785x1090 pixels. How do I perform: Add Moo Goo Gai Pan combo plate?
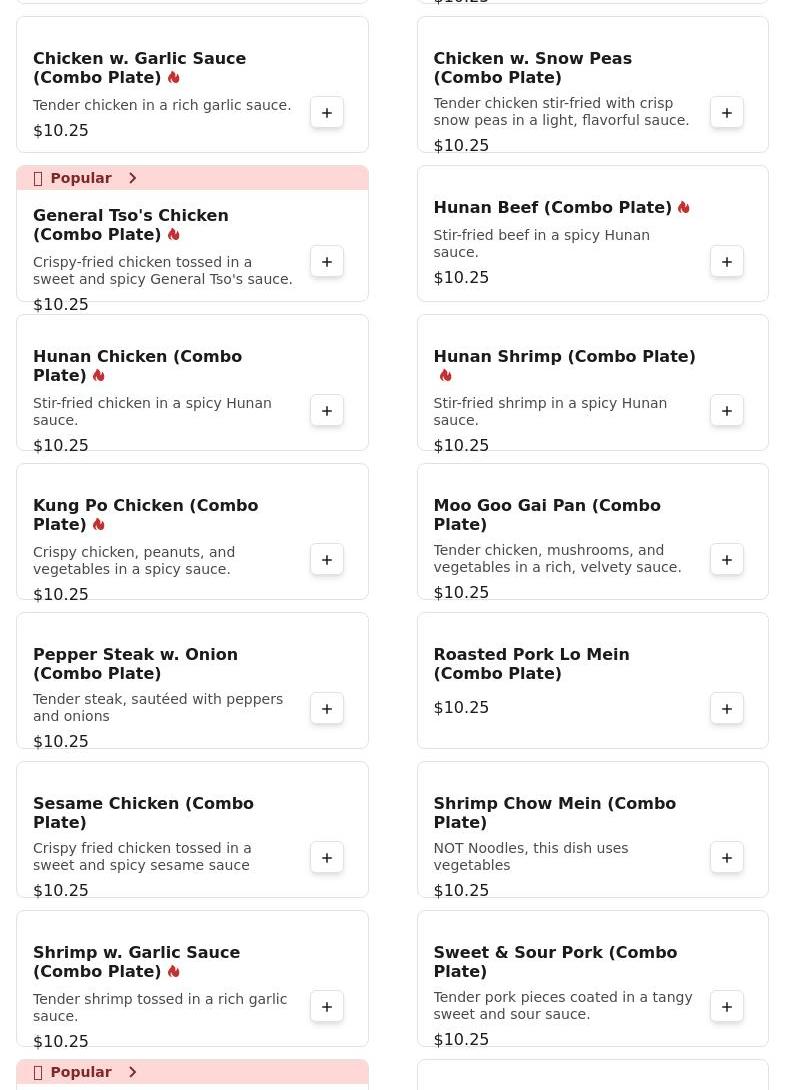pos(727,560)
